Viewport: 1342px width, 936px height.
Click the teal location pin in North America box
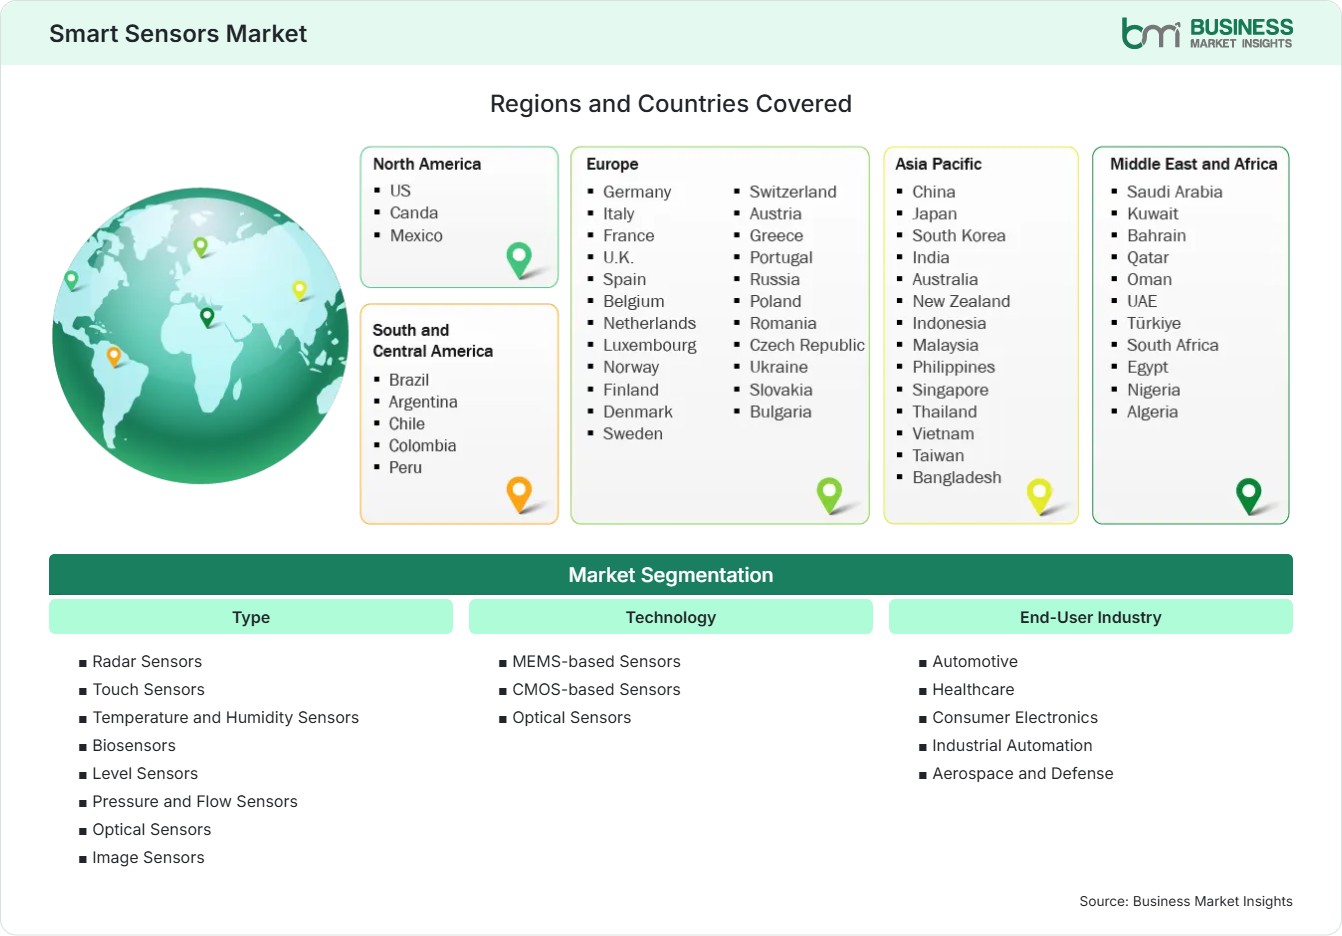[x=519, y=260]
